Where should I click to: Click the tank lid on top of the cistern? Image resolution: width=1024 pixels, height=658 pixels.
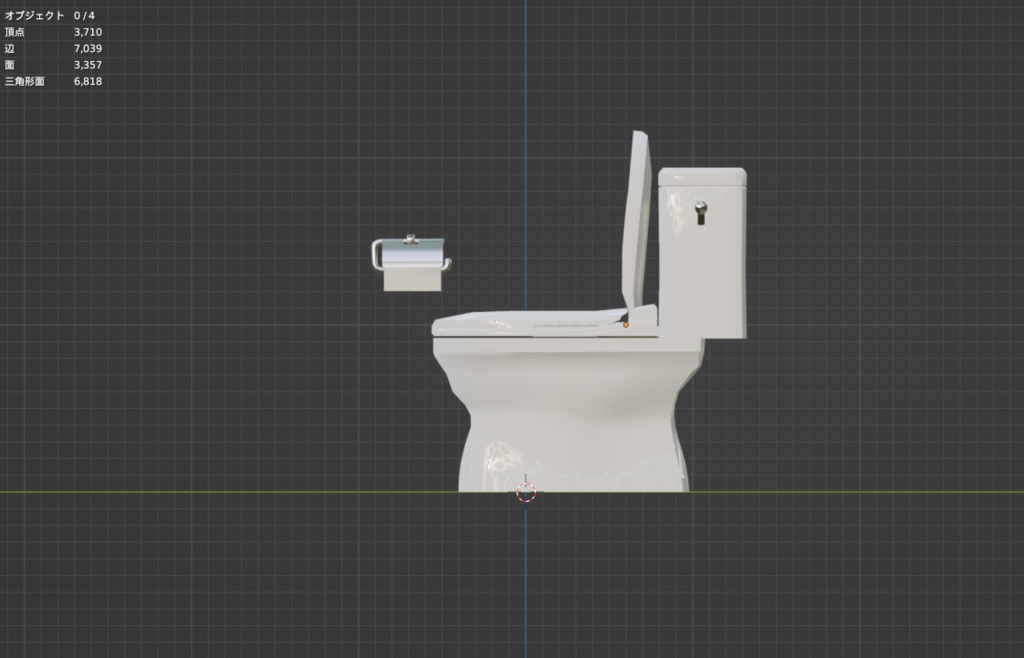click(x=703, y=175)
